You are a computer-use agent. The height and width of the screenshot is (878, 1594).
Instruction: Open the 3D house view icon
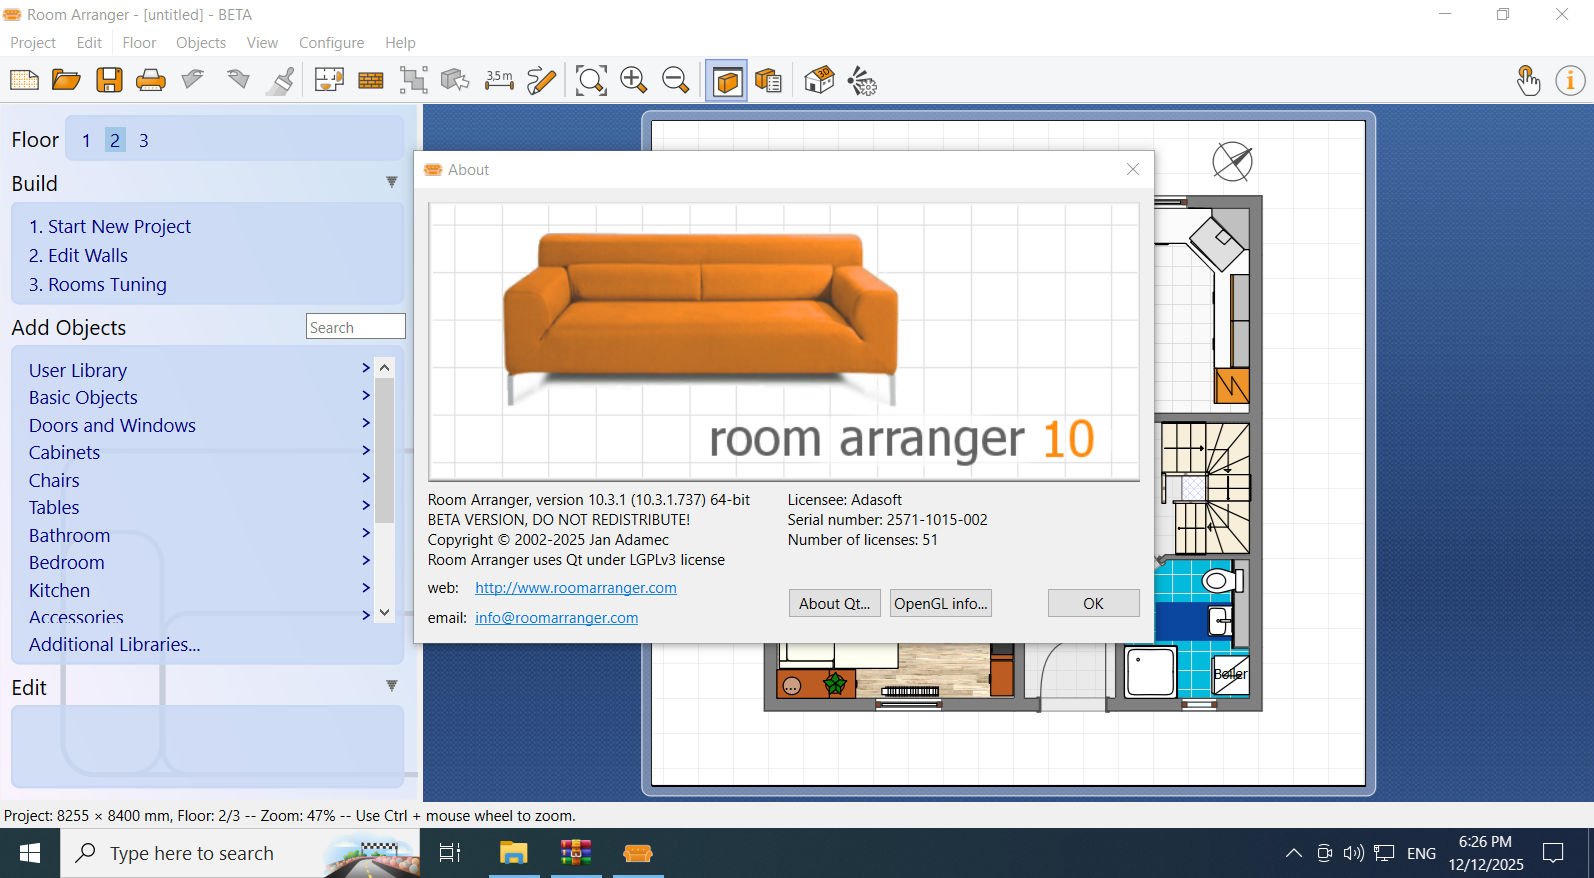coord(819,80)
